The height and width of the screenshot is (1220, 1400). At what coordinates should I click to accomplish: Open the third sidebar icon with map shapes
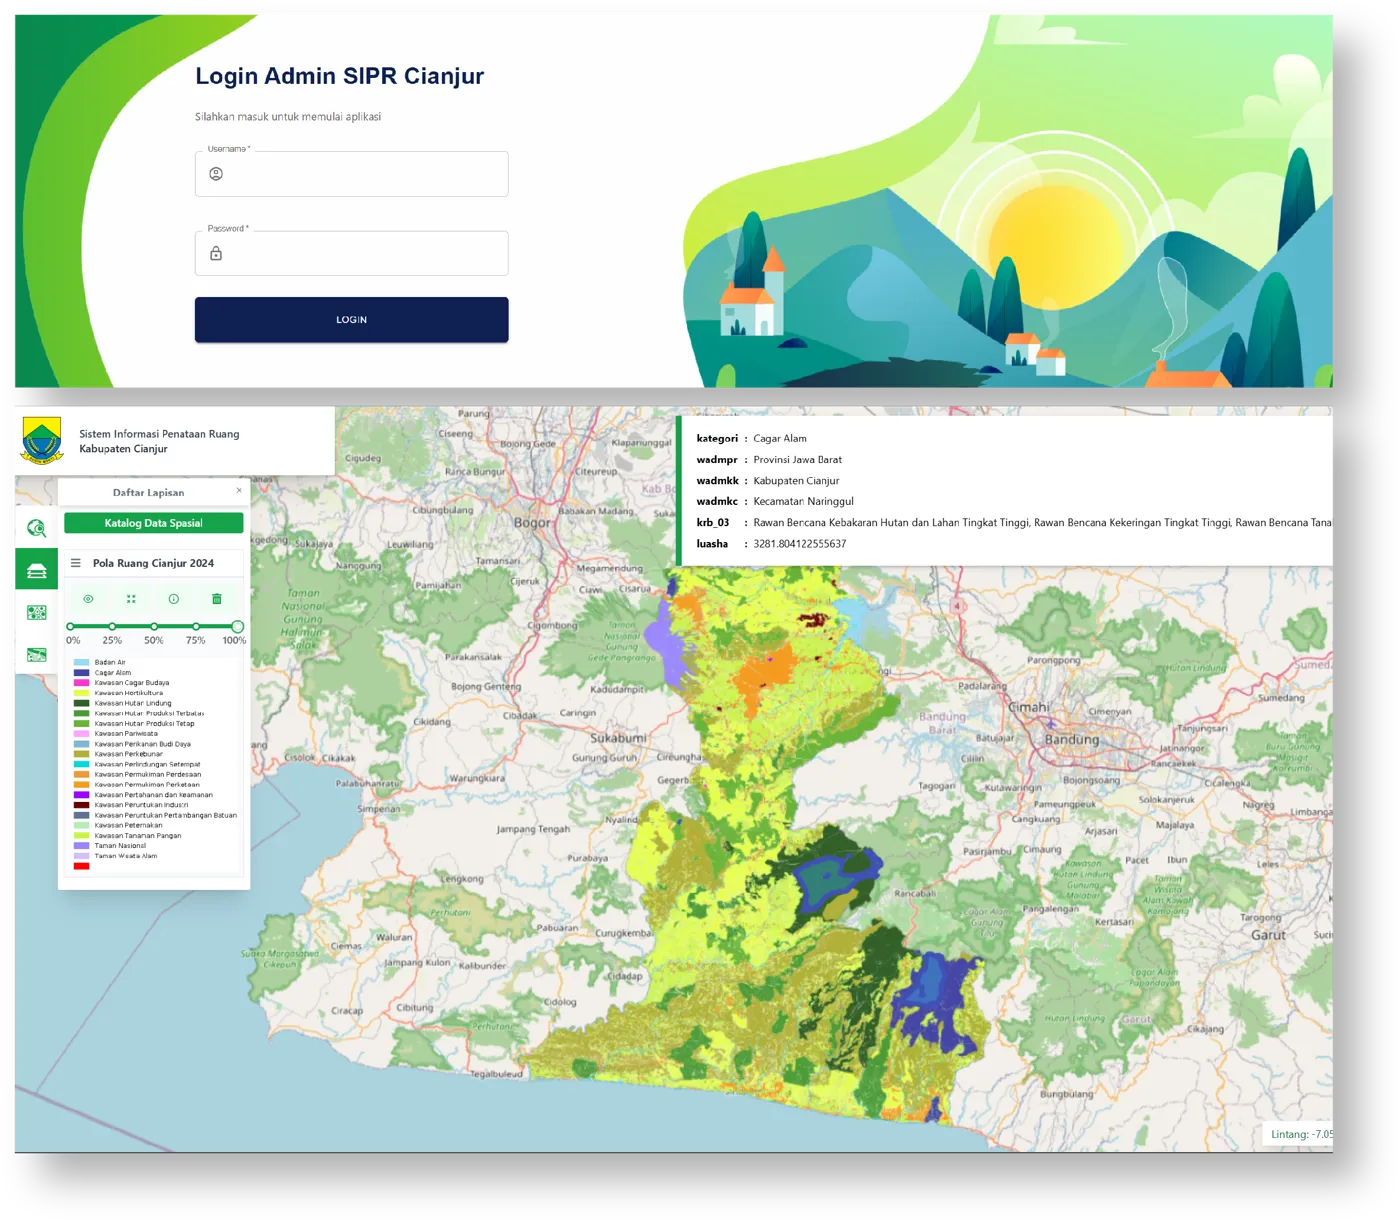[36, 612]
